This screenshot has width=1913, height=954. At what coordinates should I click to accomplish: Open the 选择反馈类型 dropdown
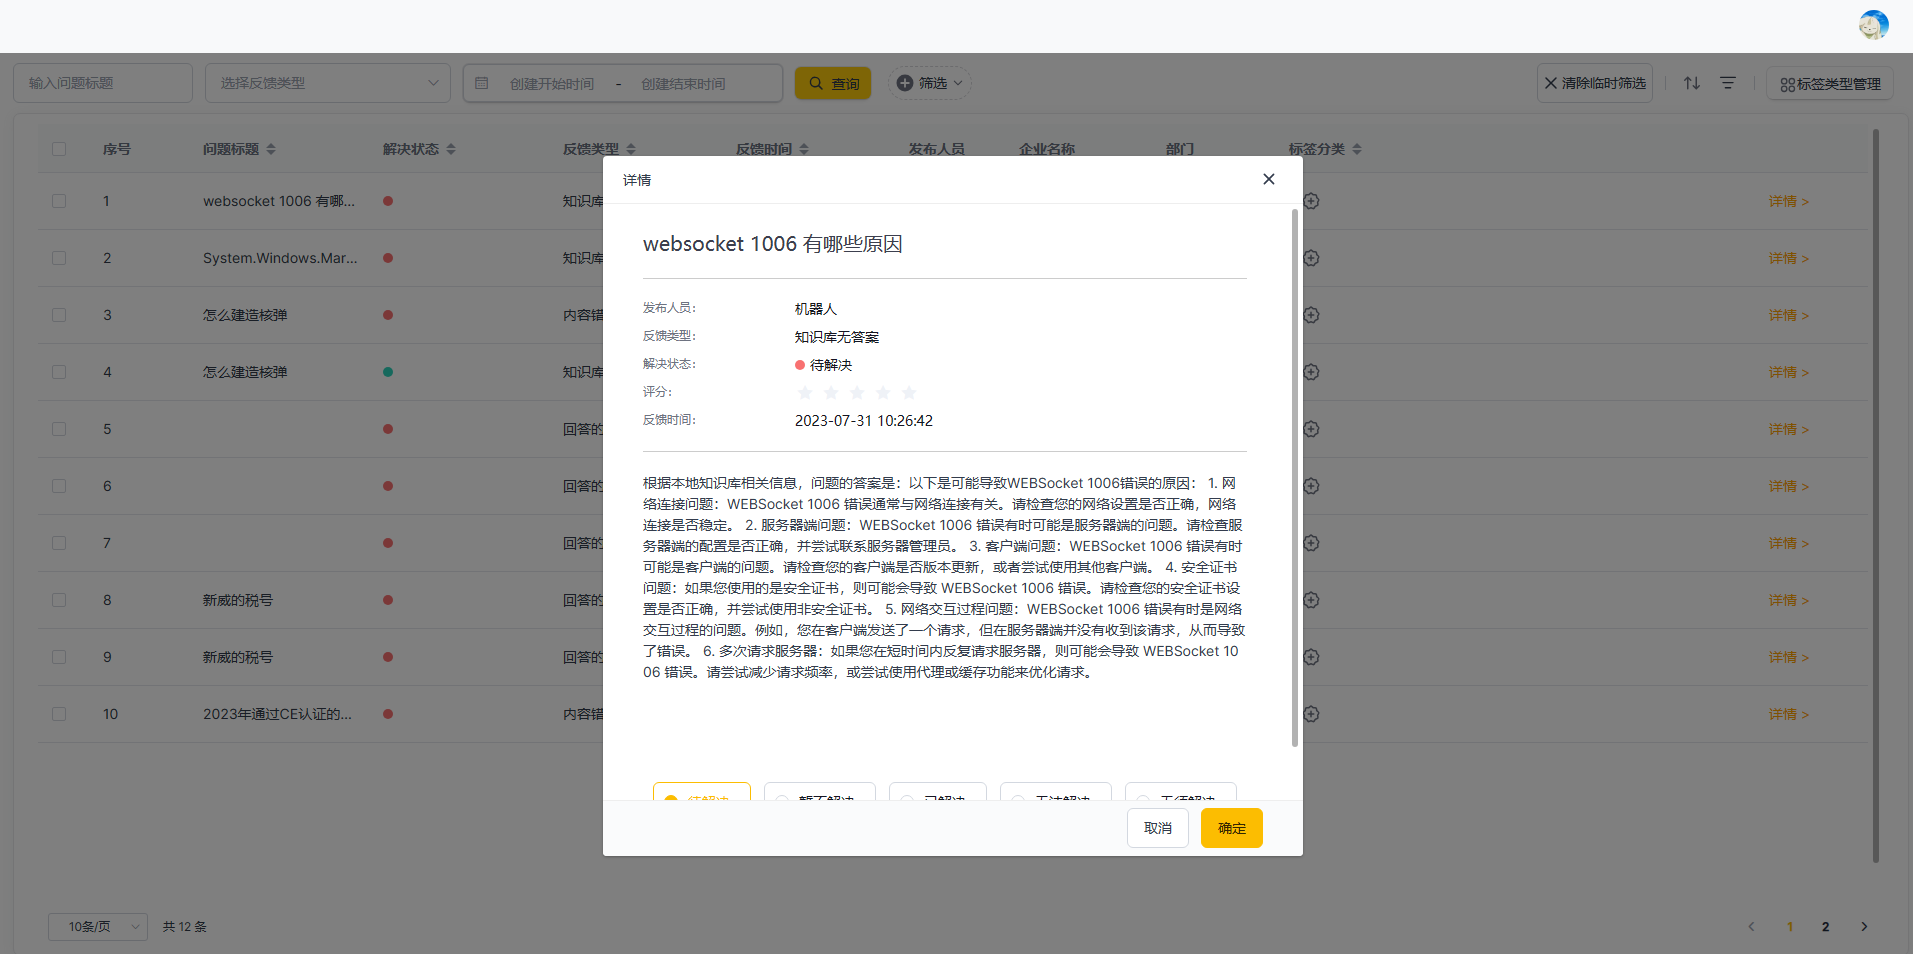click(328, 83)
